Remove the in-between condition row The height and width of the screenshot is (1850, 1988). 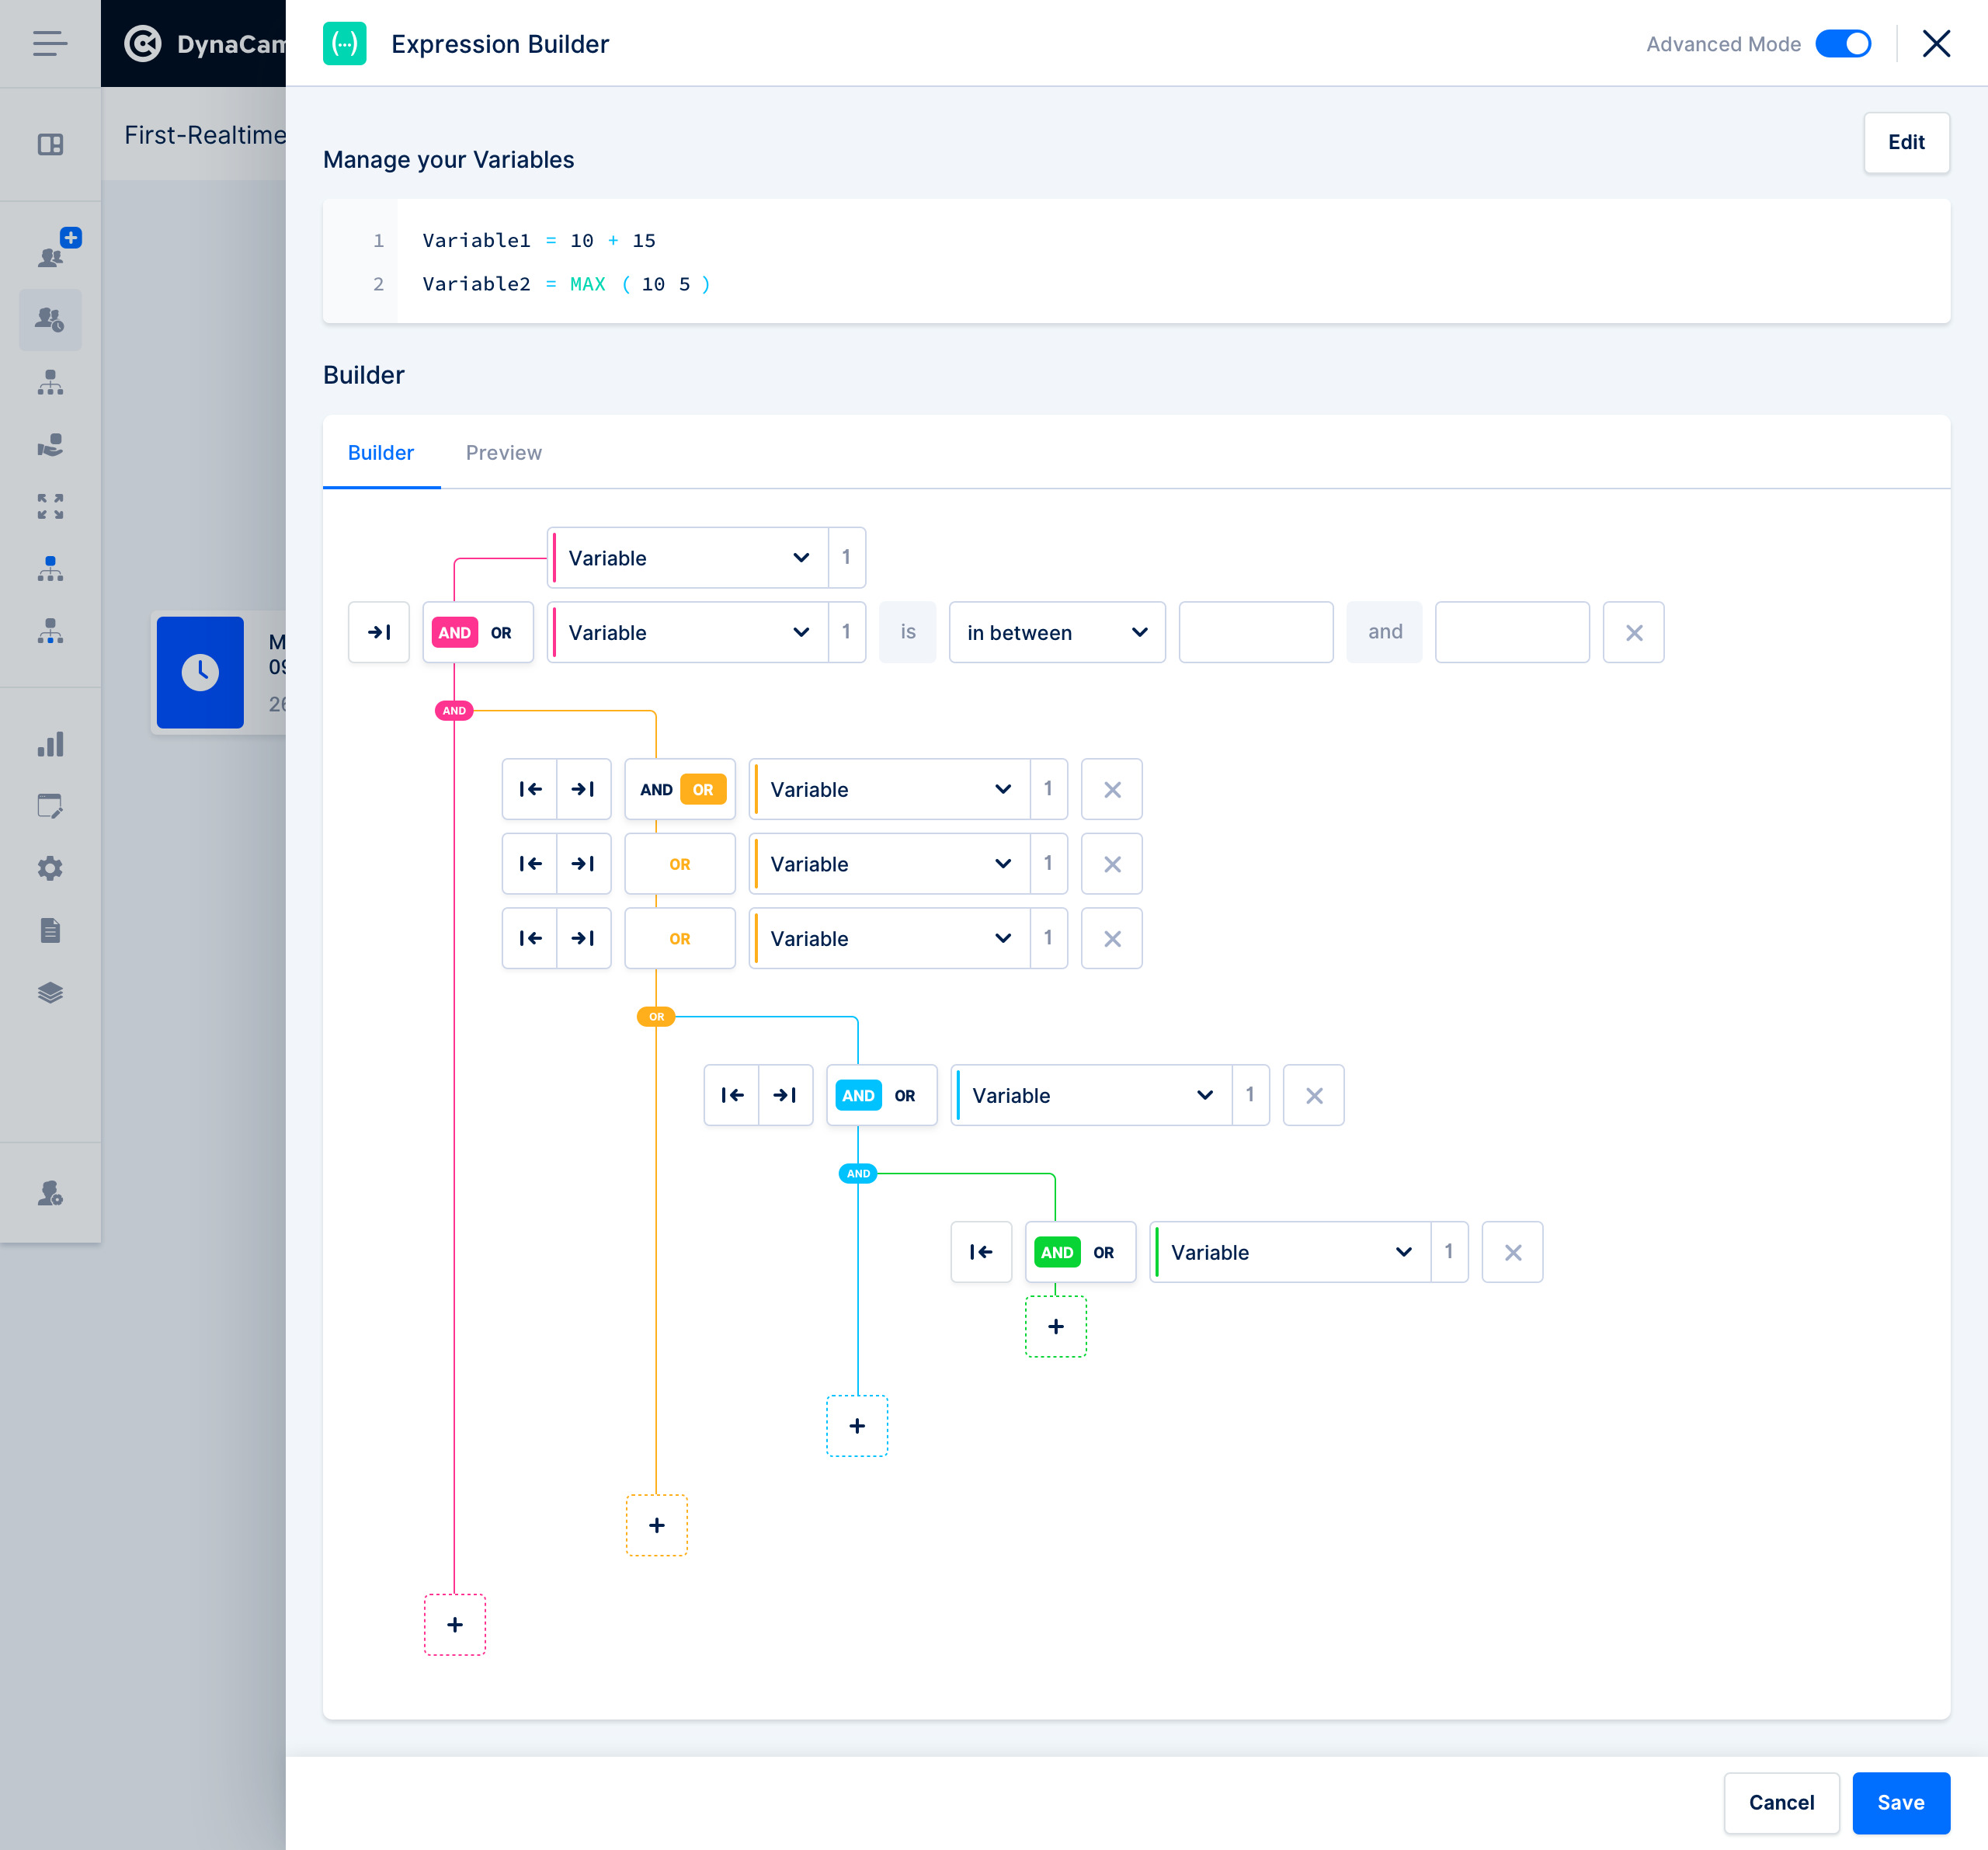coord(1633,632)
